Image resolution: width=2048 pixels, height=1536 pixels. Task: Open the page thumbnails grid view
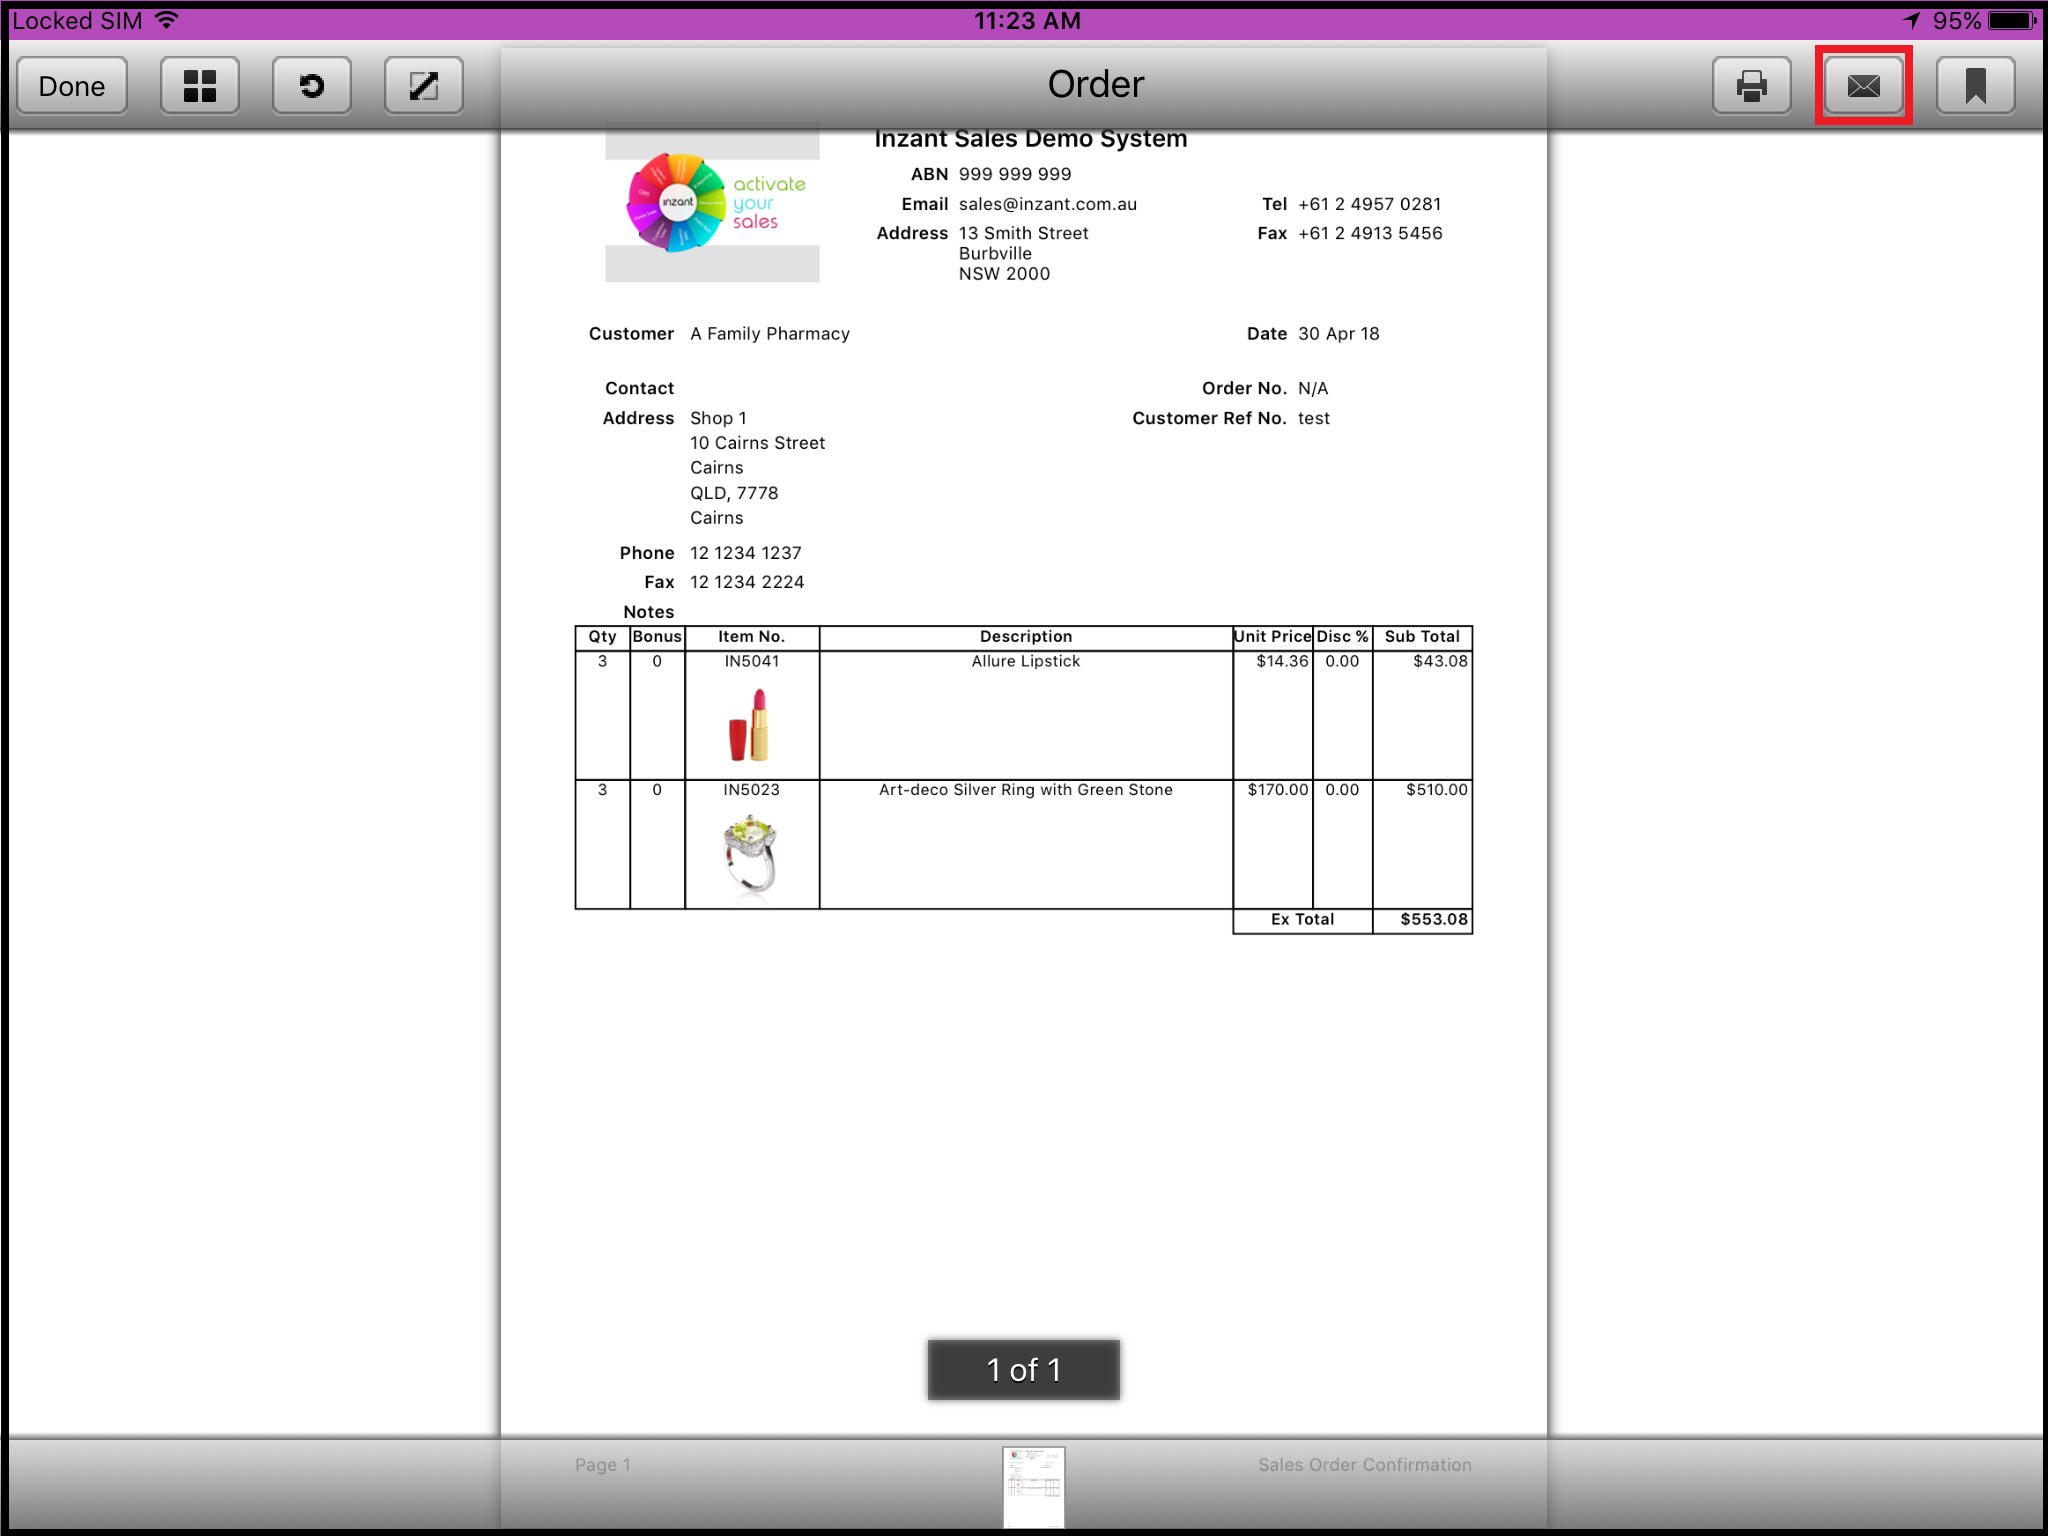coord(200,86)
